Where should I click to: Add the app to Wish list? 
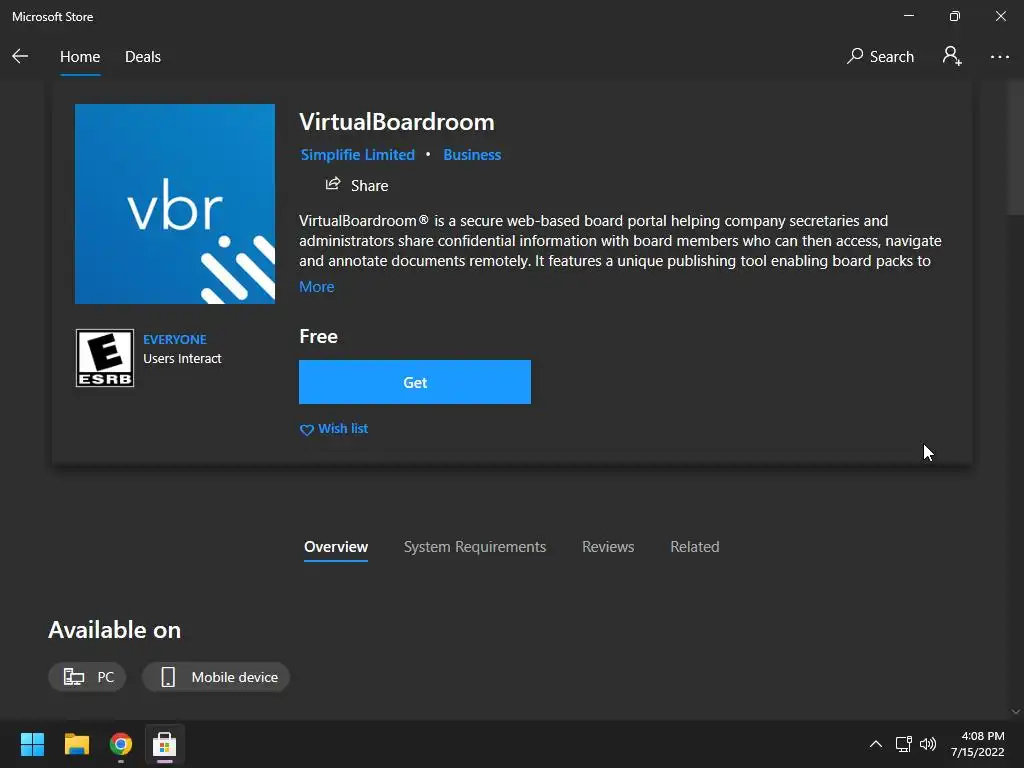pyautogui.click(x=334, y=429)
